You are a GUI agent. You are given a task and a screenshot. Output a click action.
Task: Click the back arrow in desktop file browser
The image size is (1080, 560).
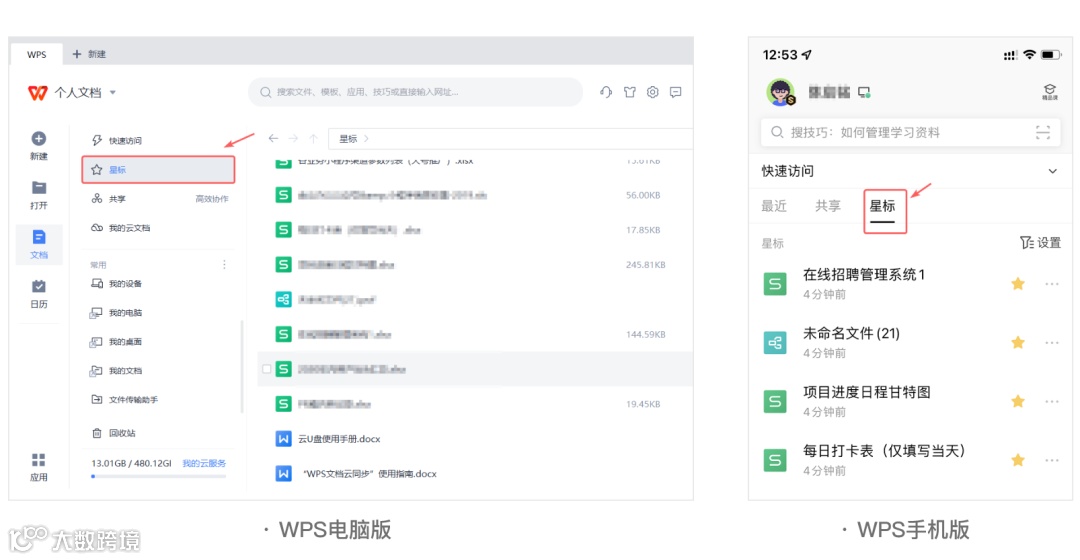point(273,138)
